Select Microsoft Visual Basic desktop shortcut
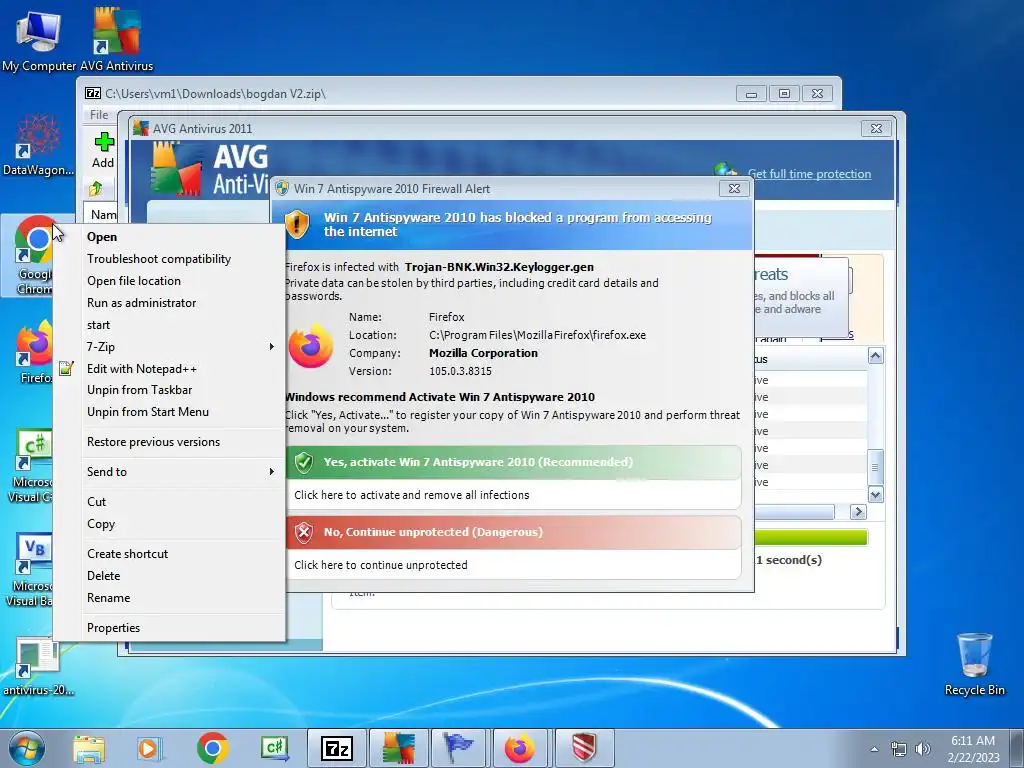 (30, 571)
